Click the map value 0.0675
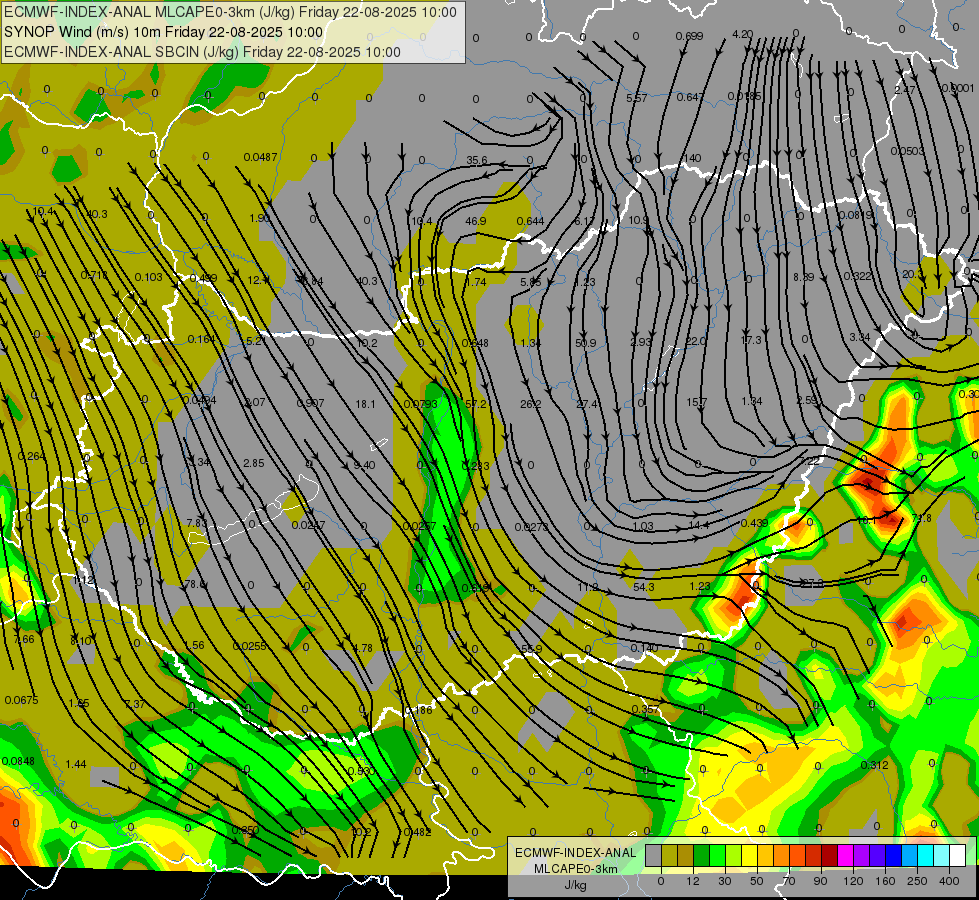Image resolution: width=979 pixels, height=900 pixels. (x=21, y=700)
